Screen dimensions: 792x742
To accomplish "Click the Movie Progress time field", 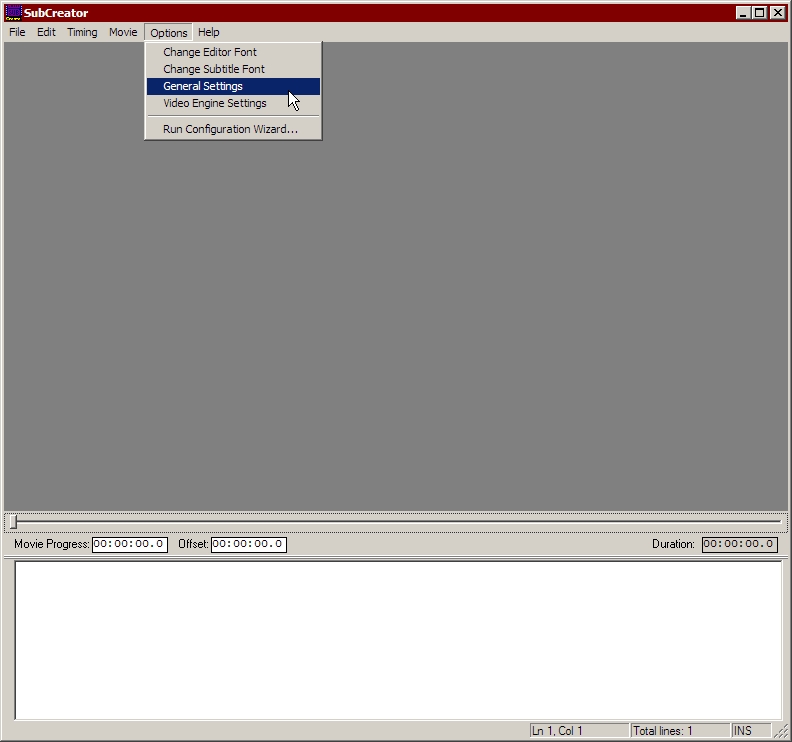I will coord(130,544).
